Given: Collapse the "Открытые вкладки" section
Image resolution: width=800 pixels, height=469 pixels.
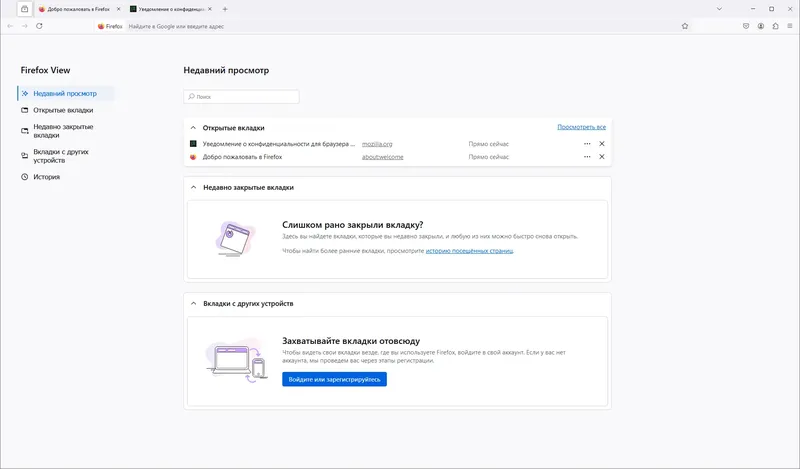Looking at the screenshot, I should tap(193, 128).
